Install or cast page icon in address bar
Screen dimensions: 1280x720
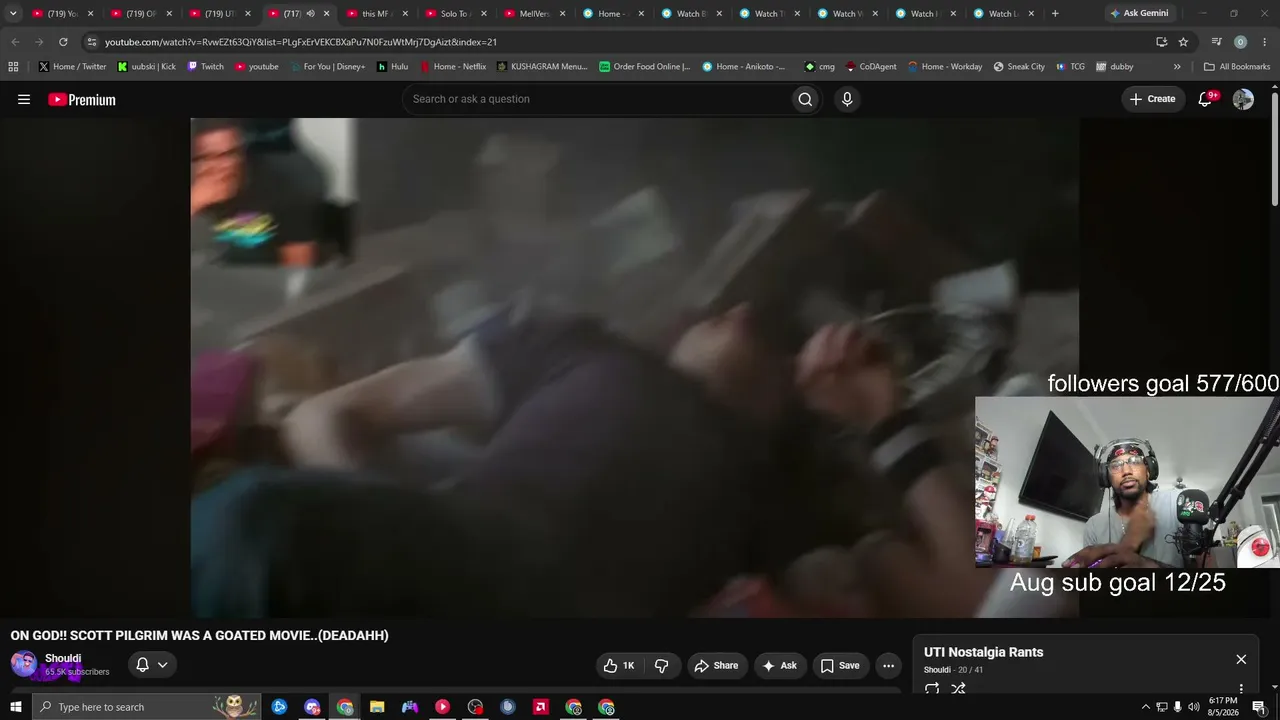pyautogui.click(x=1161, y=42)
